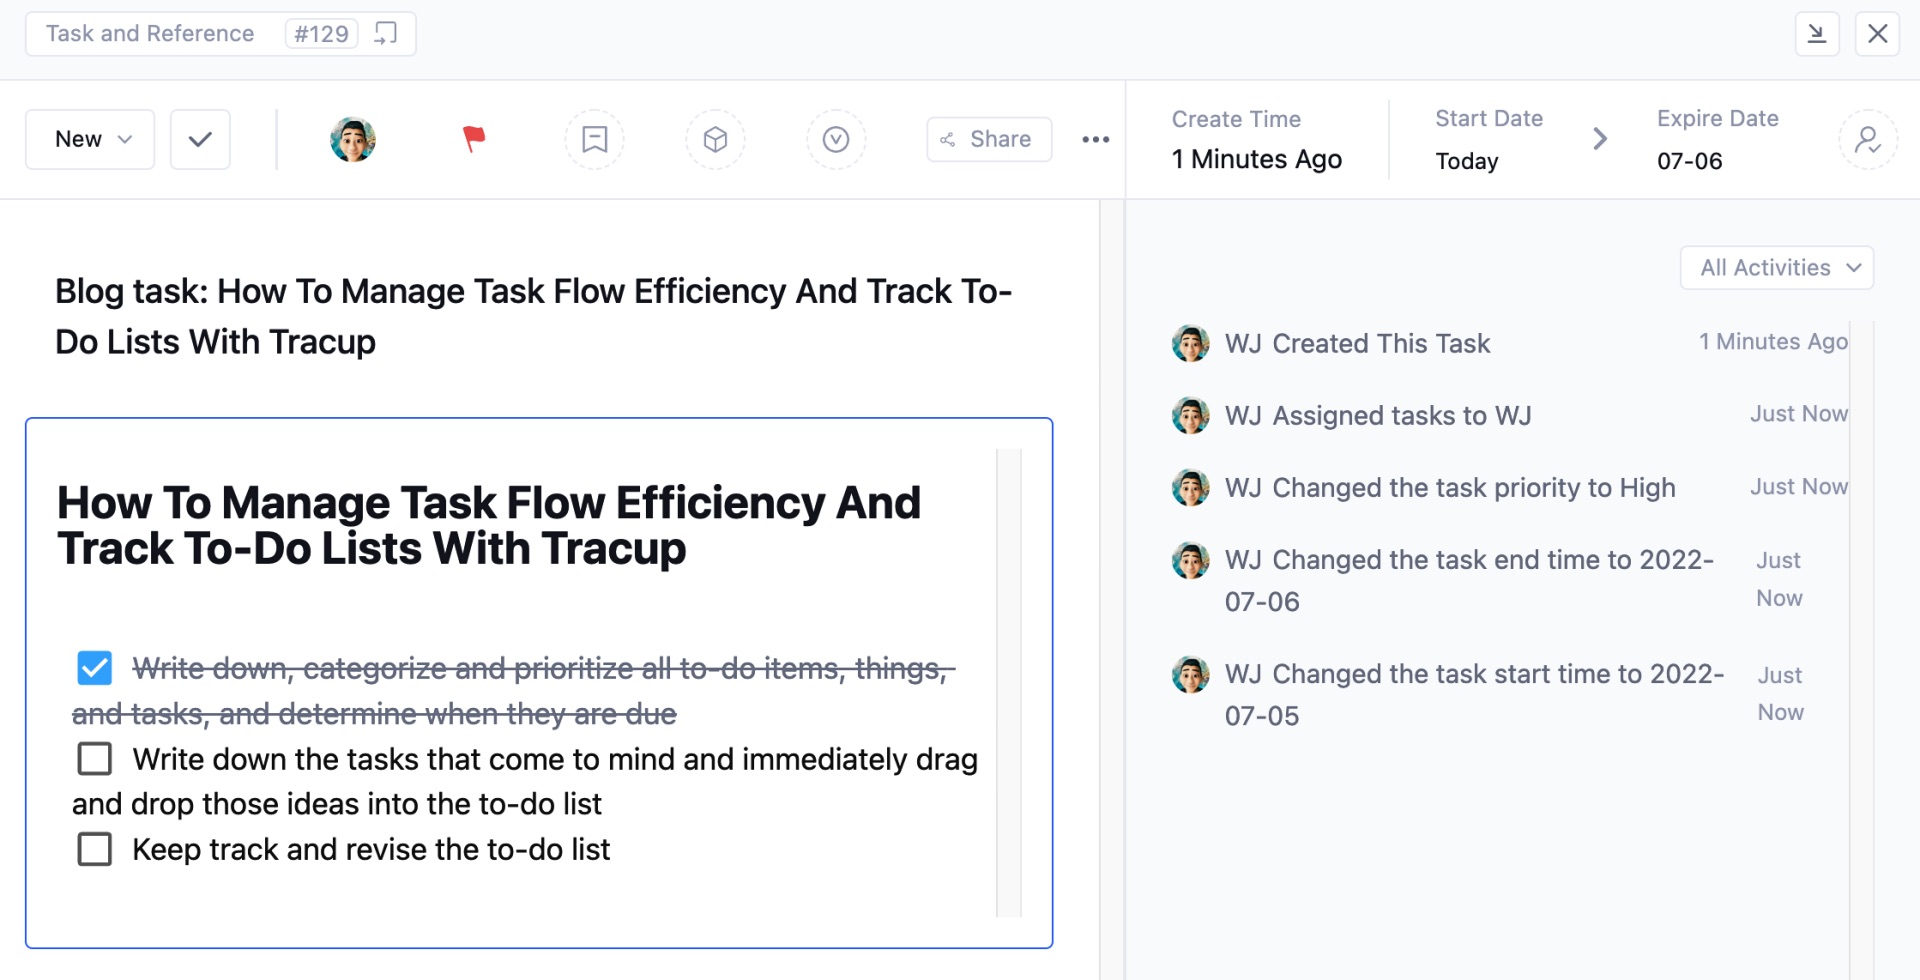Check the 'Keep track and revise' item
The image size is (1920, 980).
(95, 849)
